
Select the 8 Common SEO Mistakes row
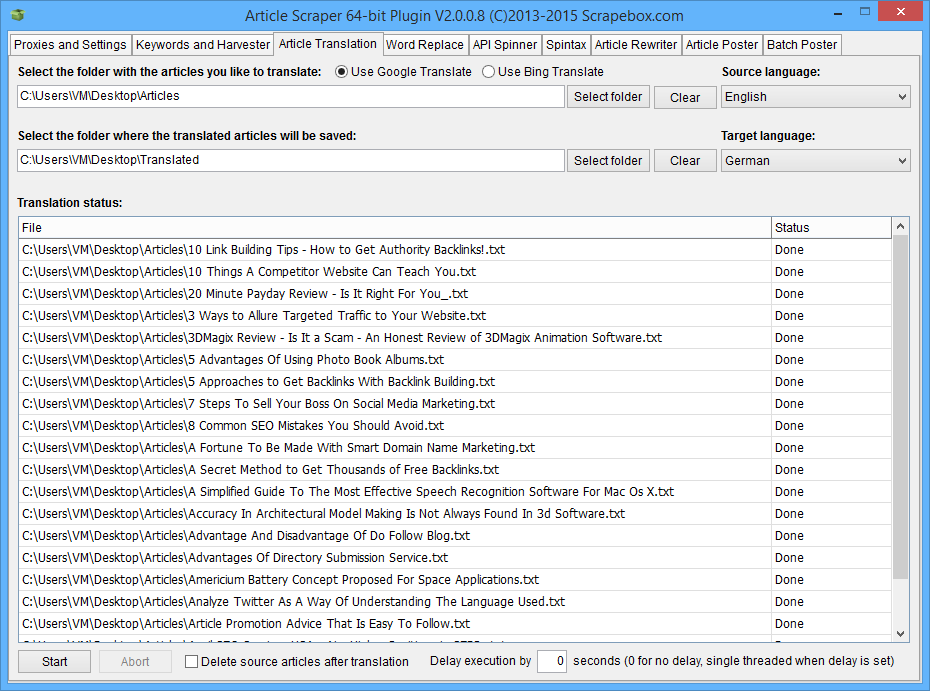(x=395, y=426)
